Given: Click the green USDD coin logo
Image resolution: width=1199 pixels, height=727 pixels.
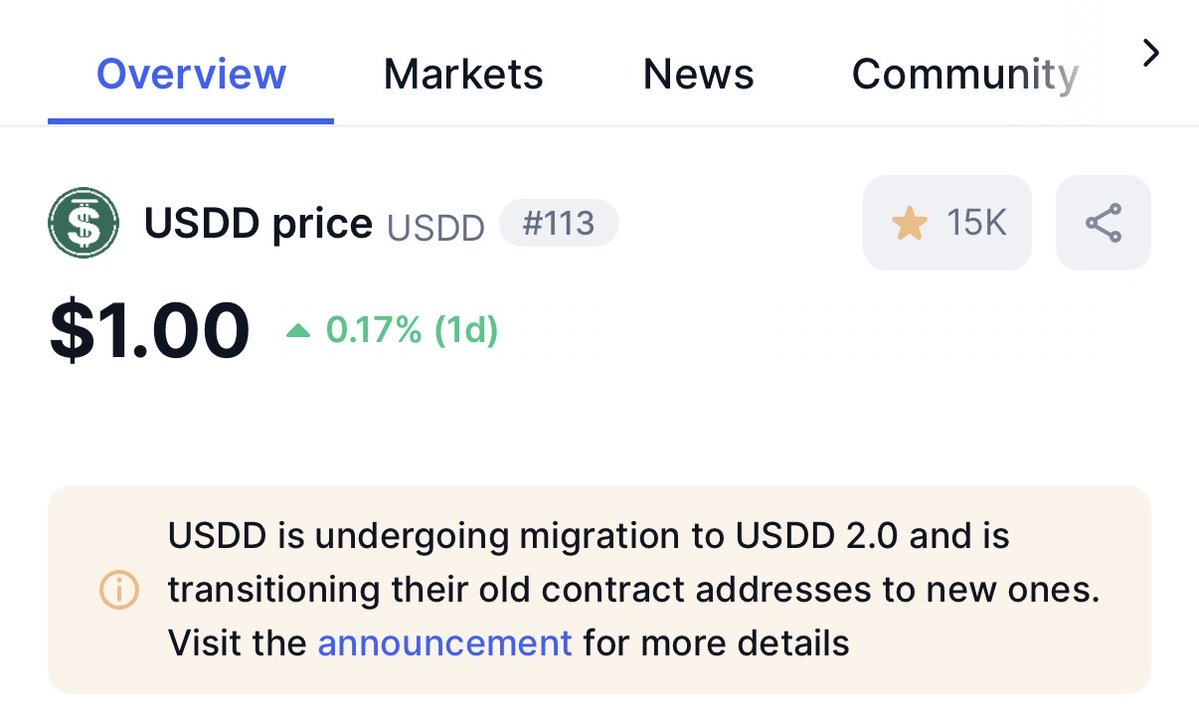Looking at the screenshot, I should (x=83, y=223).
